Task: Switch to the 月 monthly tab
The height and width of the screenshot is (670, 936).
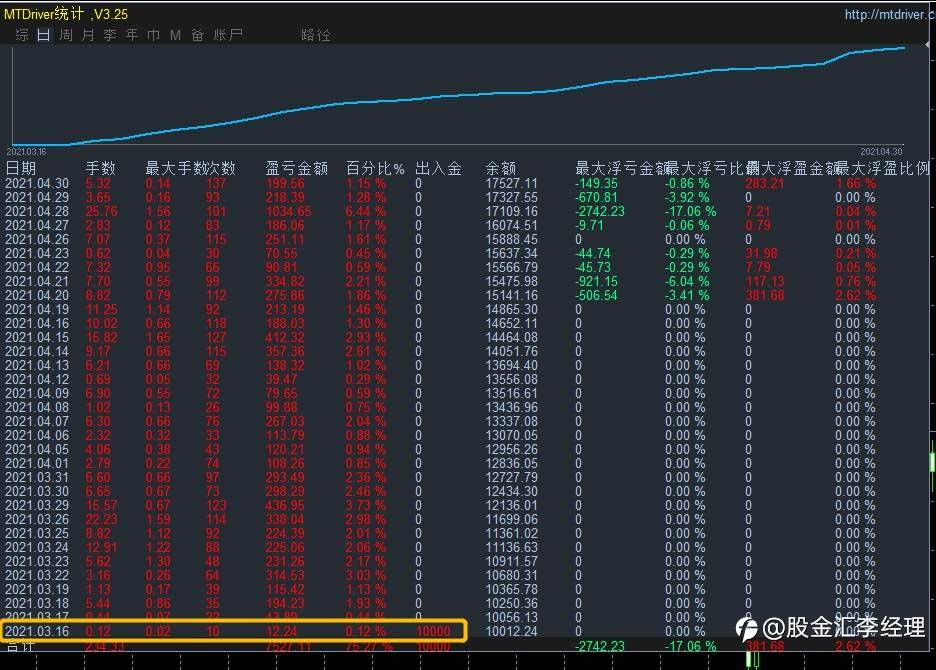Action: (88, 35)
